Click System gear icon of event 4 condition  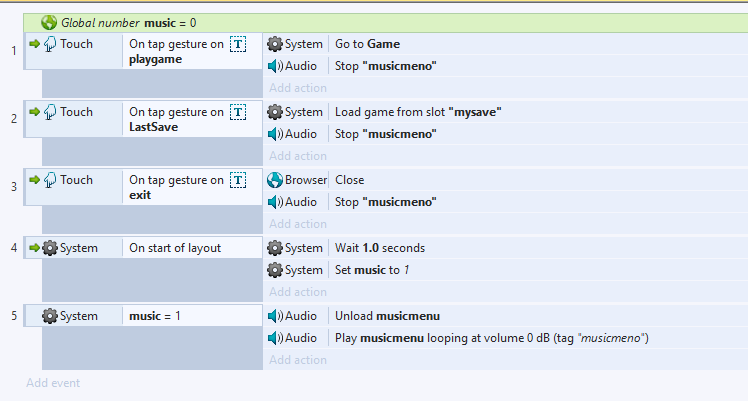pos(50,248)
